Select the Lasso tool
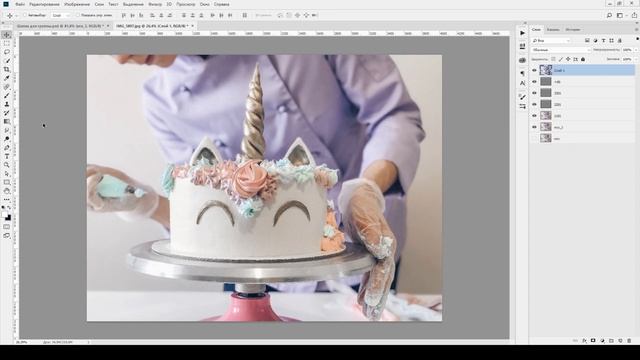This screenshot has height=360, width=640. 7,52
